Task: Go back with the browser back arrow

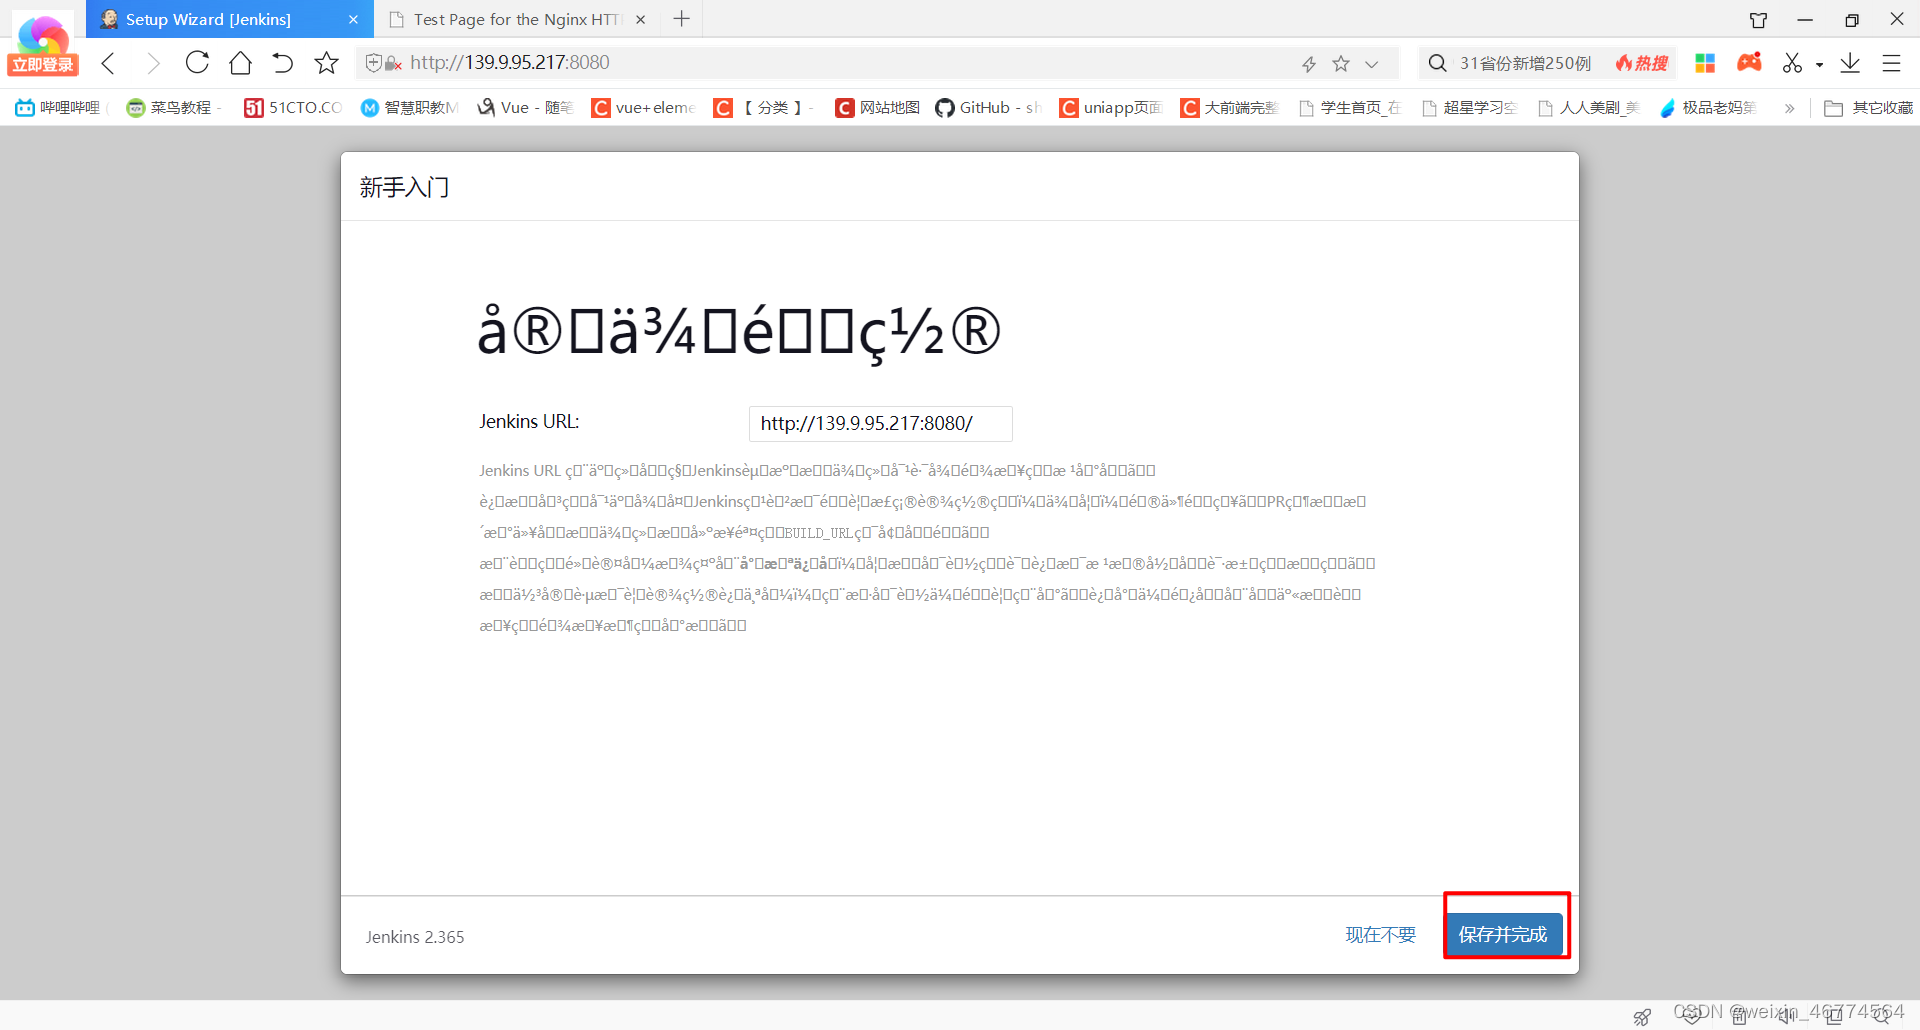Action: [x=109, y=63]
